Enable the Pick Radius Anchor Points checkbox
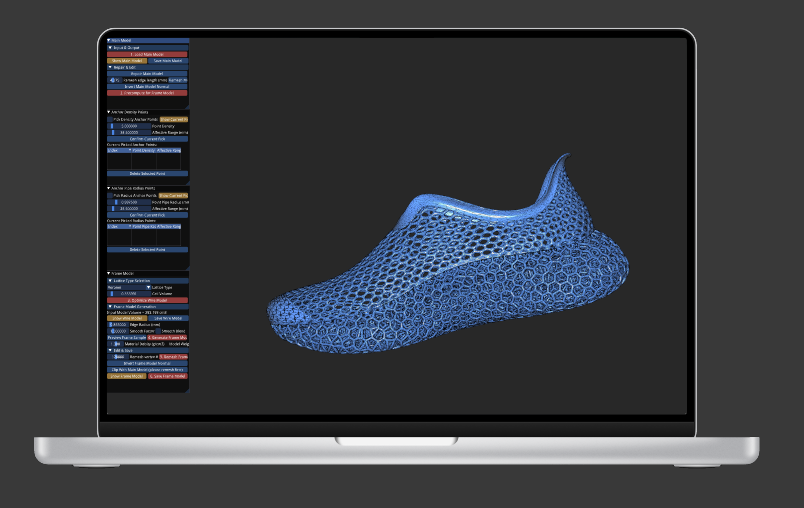This screenshot has width=804, height=508. click(x=111, y=195)
